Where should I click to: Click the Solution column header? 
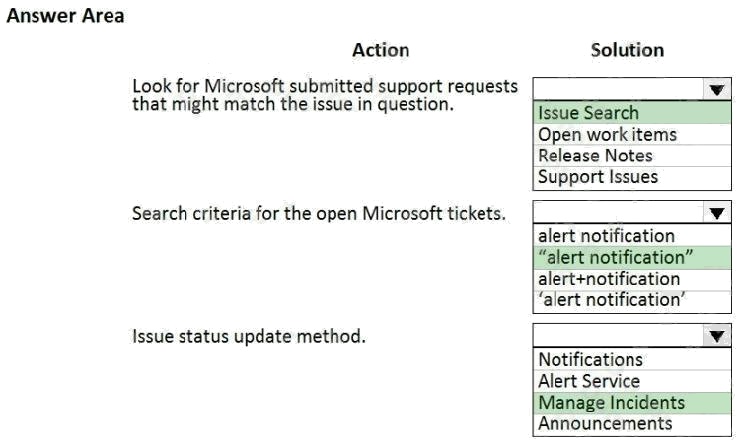click(x=627, y=50)
